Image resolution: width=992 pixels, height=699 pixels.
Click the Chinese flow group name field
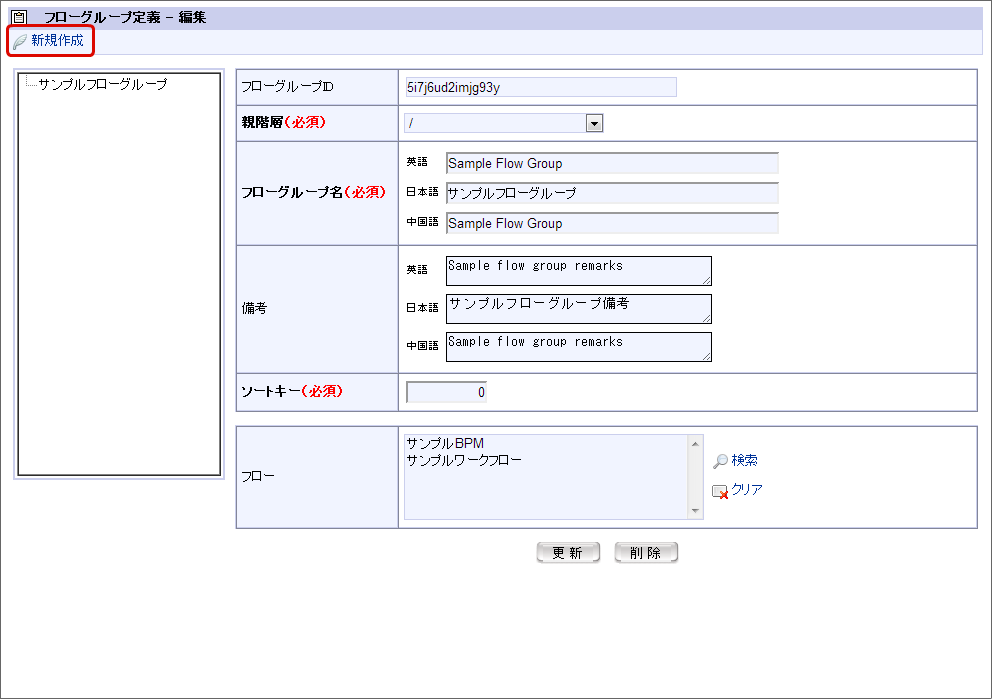(611, 223)
